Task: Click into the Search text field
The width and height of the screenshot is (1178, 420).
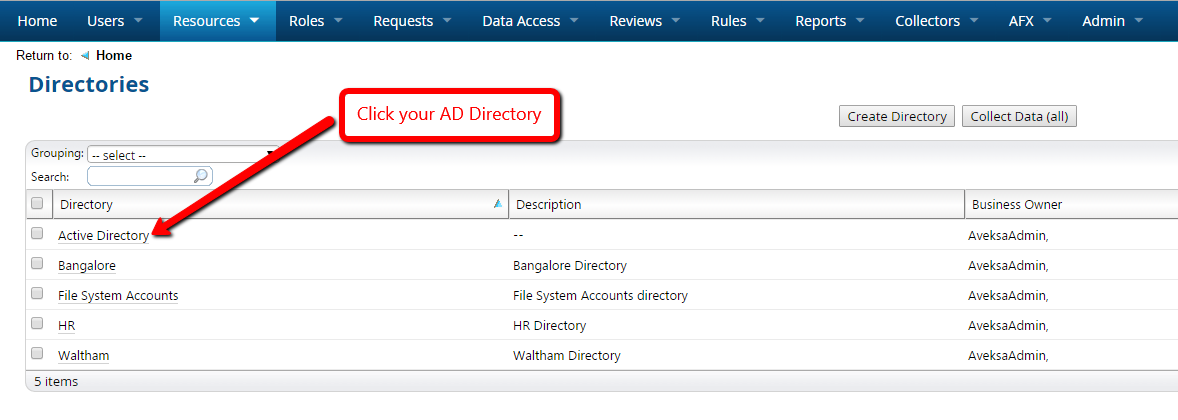Action: (x=140, y=177)
